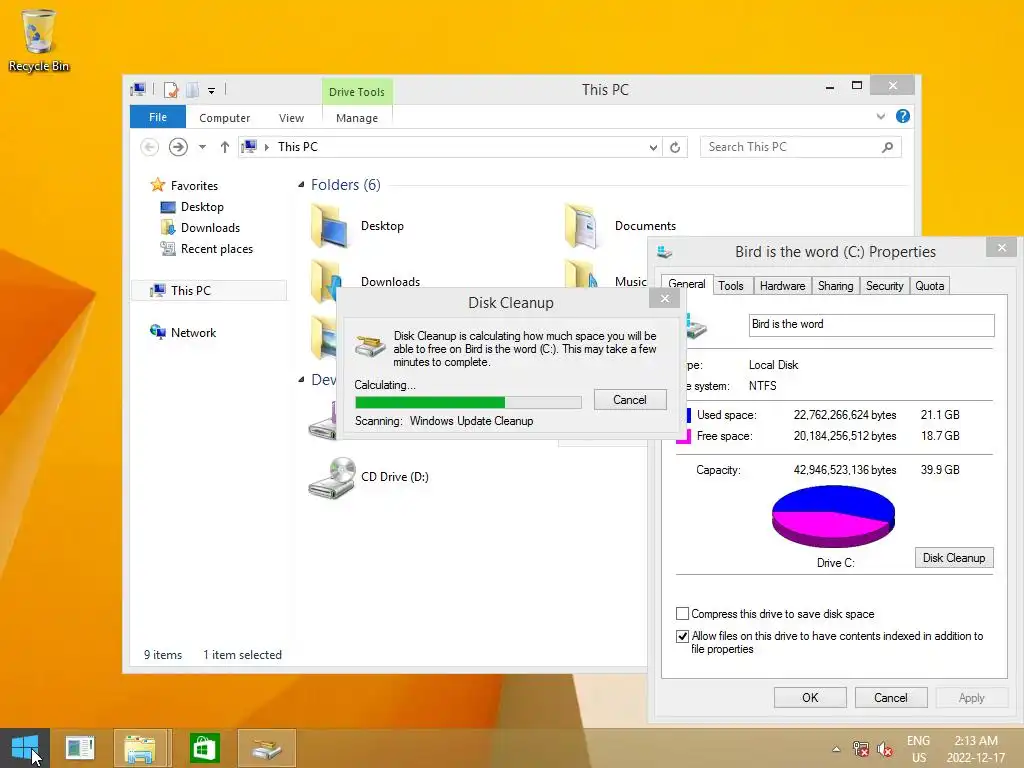Open the recent locations dropdown arrow
Screen dimensions: 1024x768
(x=202, y=147)
